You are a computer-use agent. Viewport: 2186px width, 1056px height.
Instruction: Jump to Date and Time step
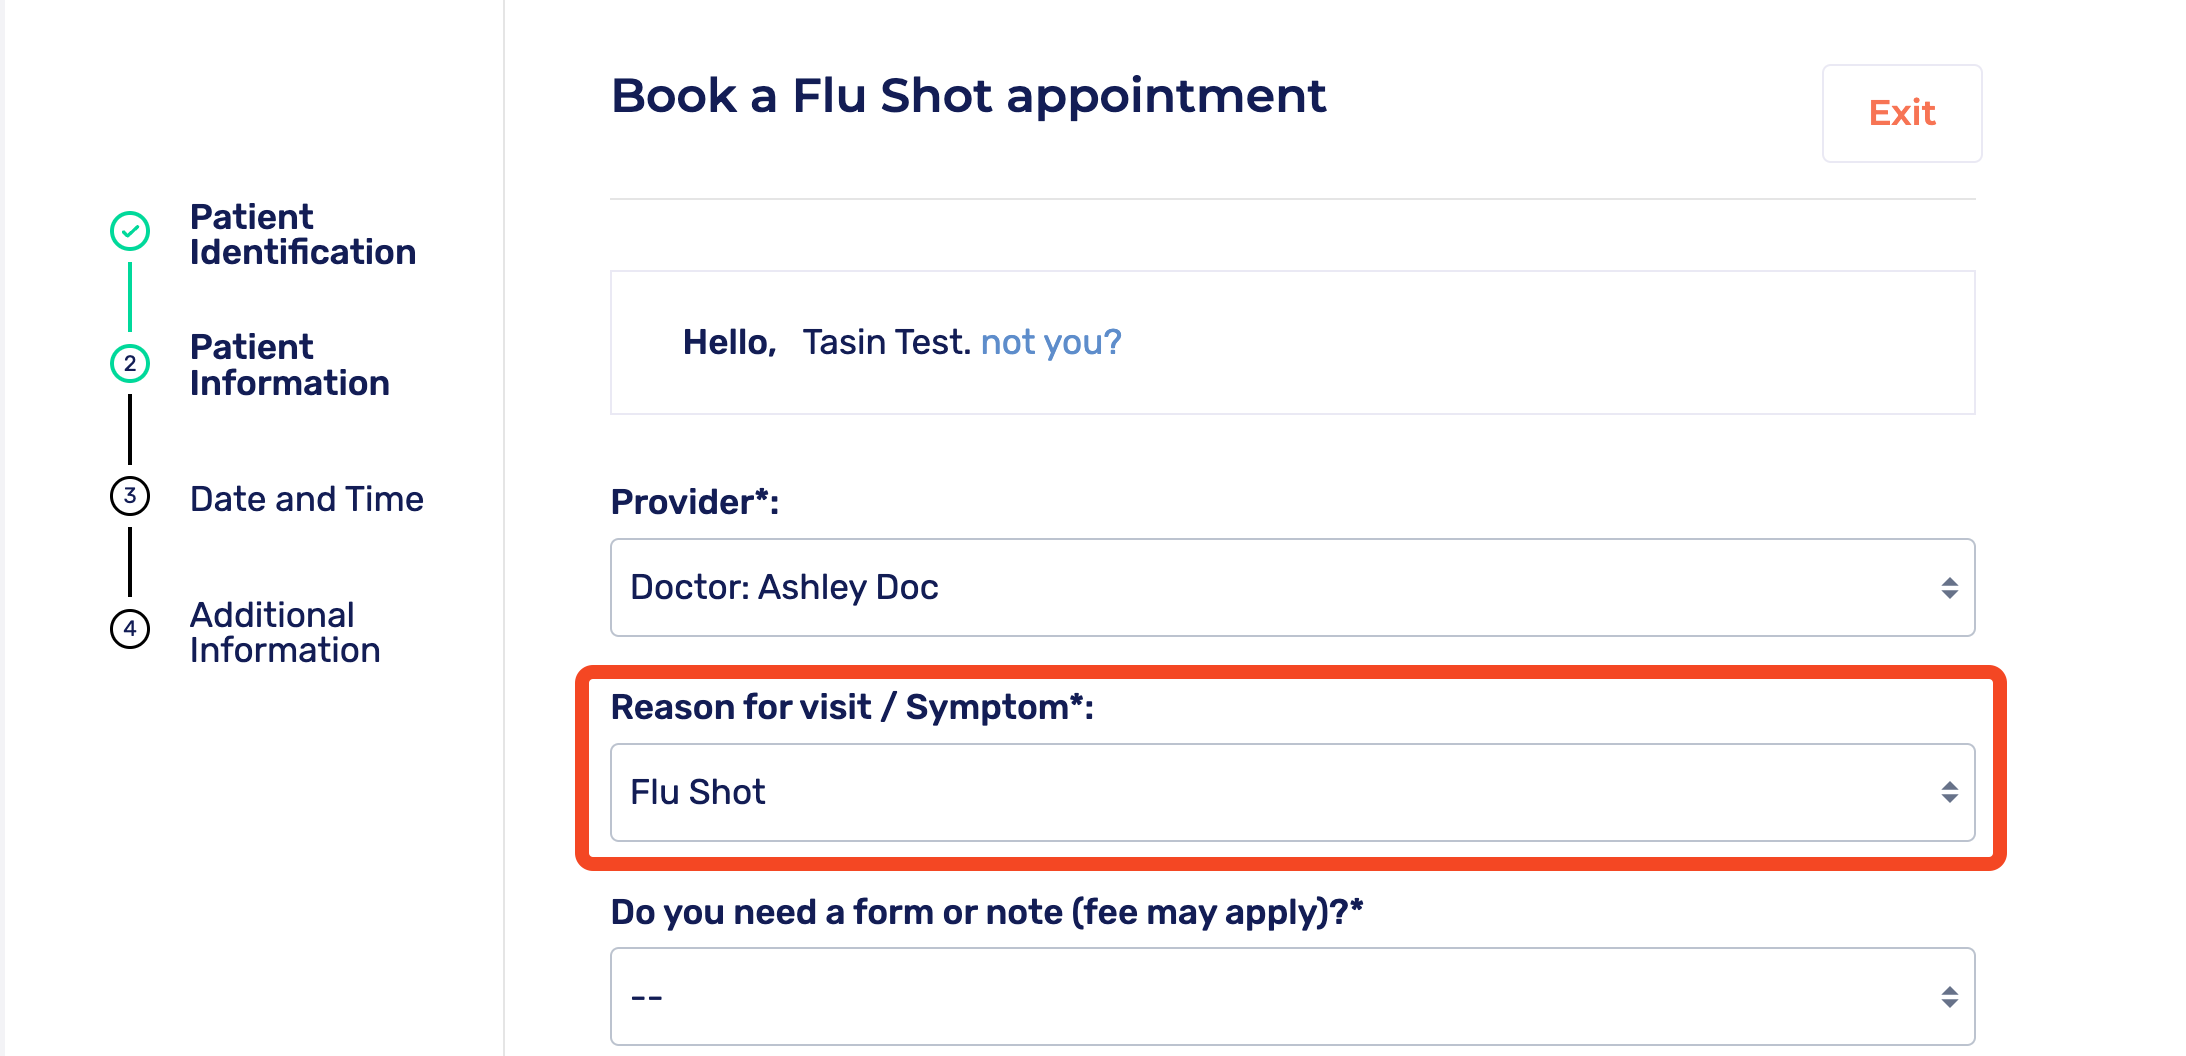(306, 499)
